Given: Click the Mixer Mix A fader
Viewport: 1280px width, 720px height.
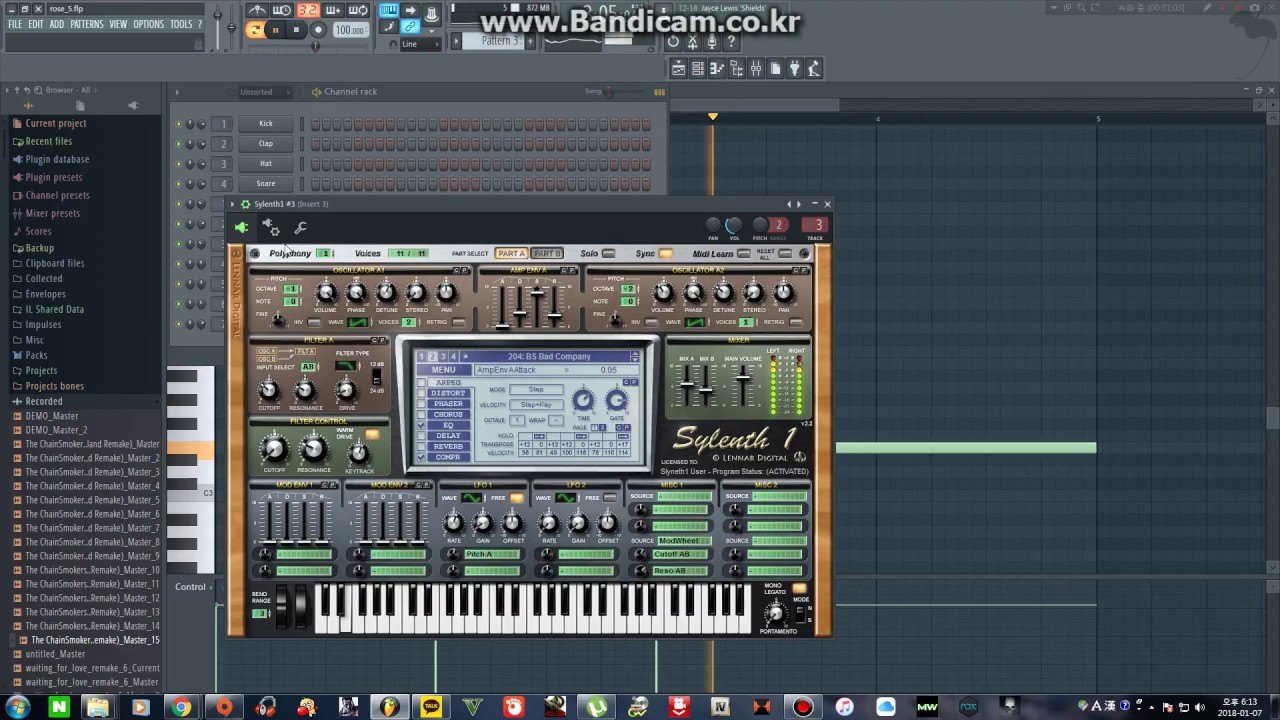Looking at the screenshot, I should 687,384.
